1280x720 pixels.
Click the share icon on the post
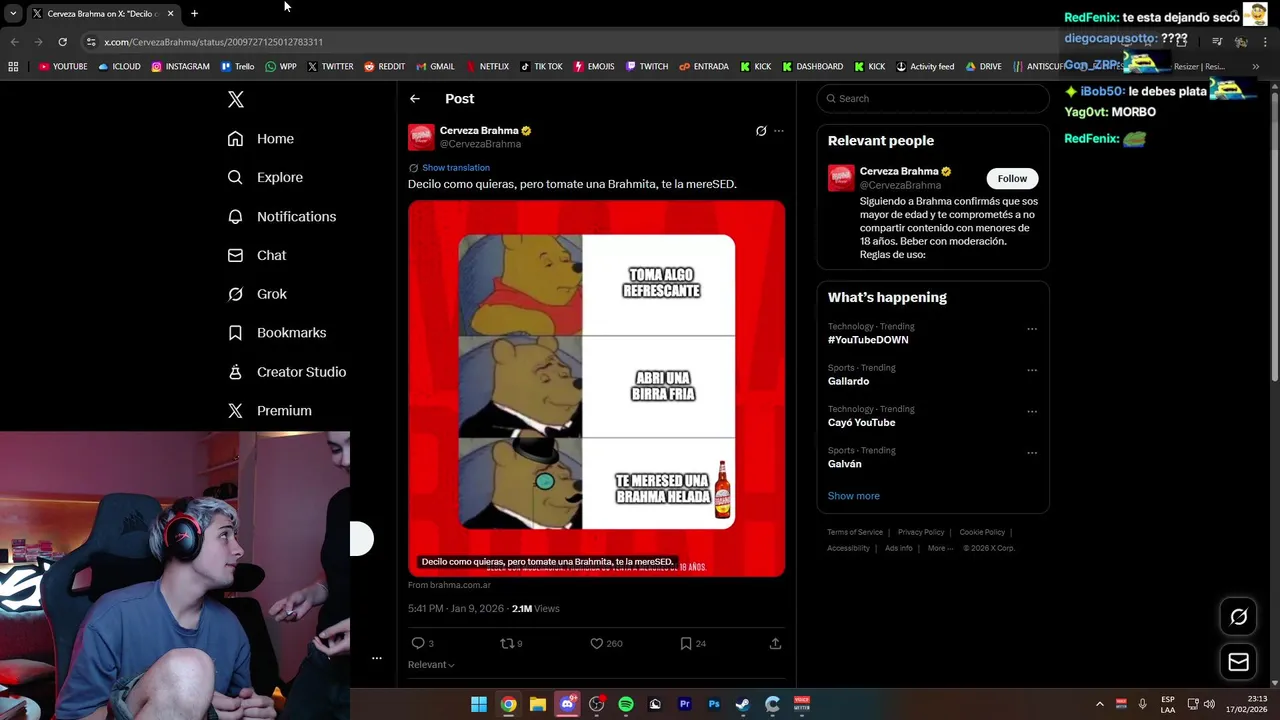point(775,643)
